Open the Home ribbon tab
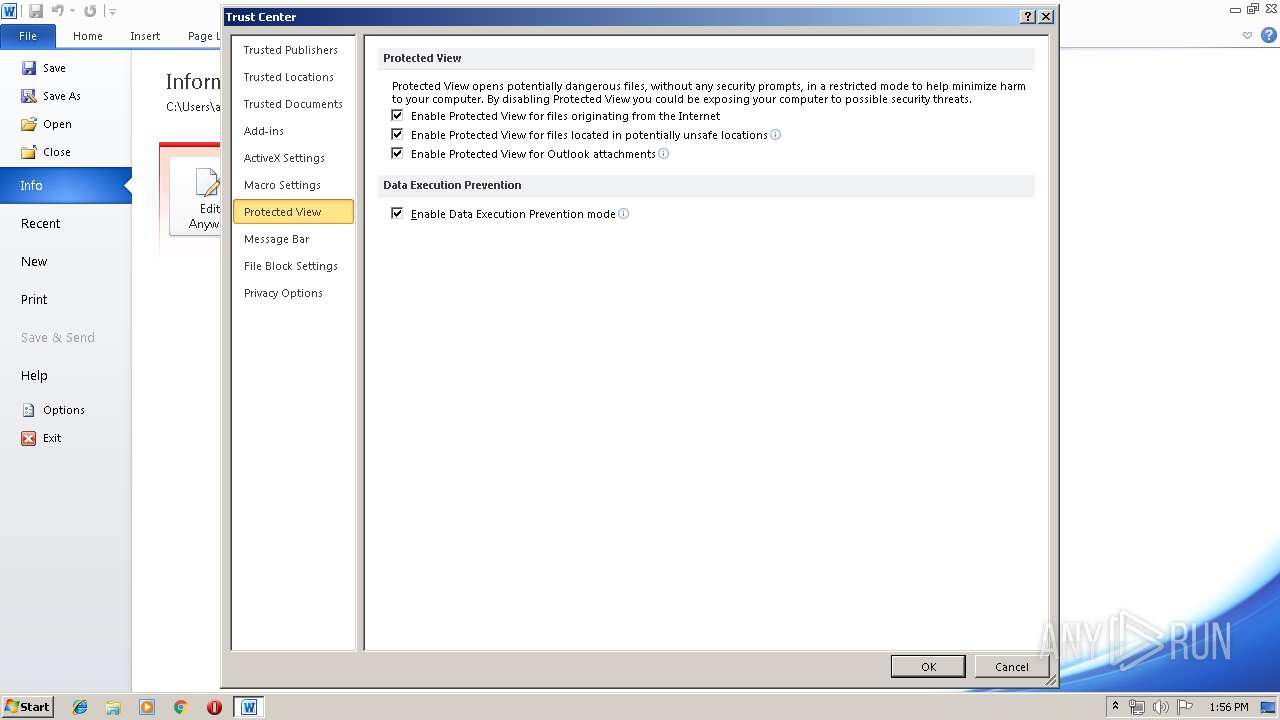Viewport: 1280px width, 720px height. pyautogui.click(x=88, y=36)
